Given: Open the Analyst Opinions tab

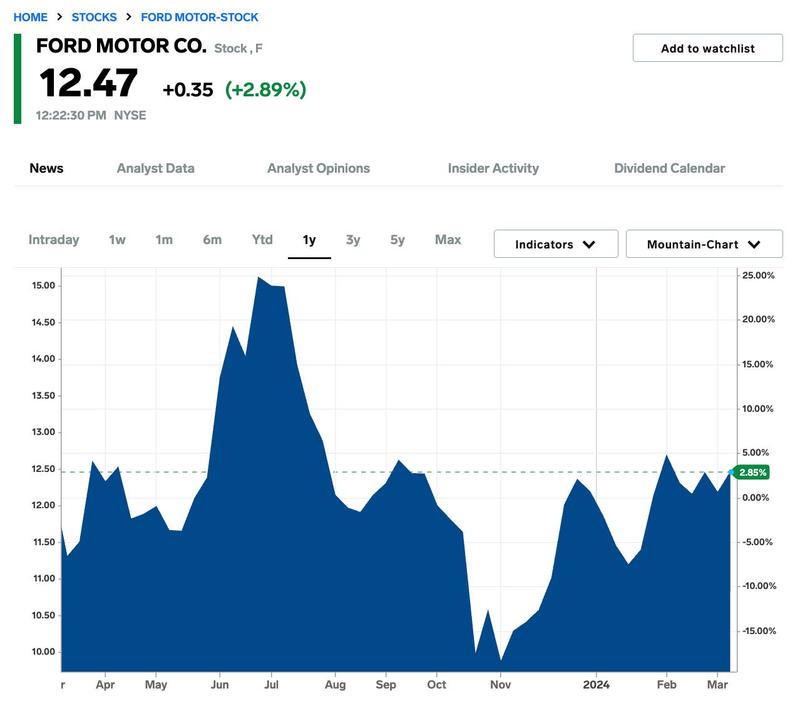Looking at the screenshot, I should (x=318, y=168).
